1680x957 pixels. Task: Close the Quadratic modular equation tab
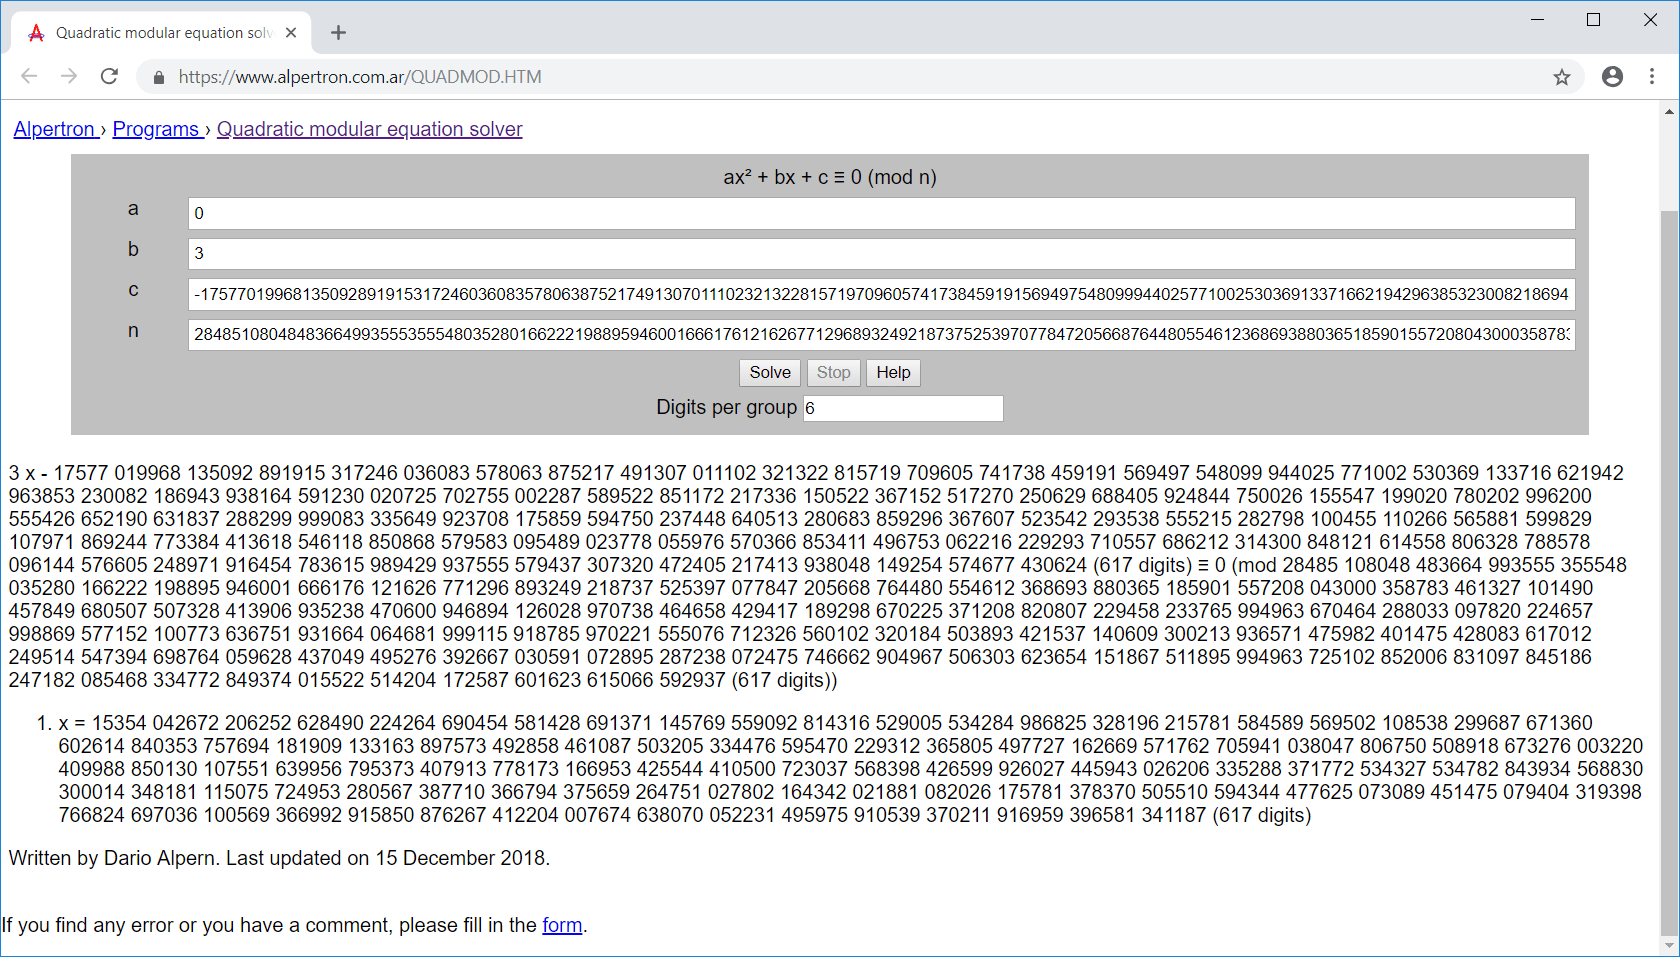[x=291, y=33]
